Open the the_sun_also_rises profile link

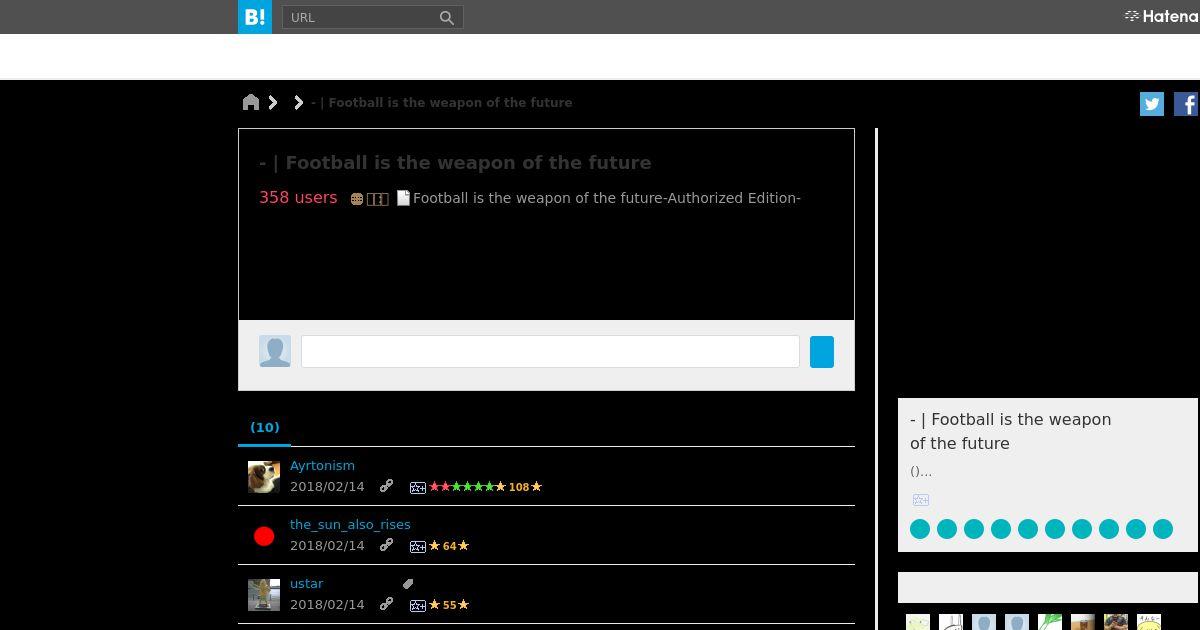350,524
